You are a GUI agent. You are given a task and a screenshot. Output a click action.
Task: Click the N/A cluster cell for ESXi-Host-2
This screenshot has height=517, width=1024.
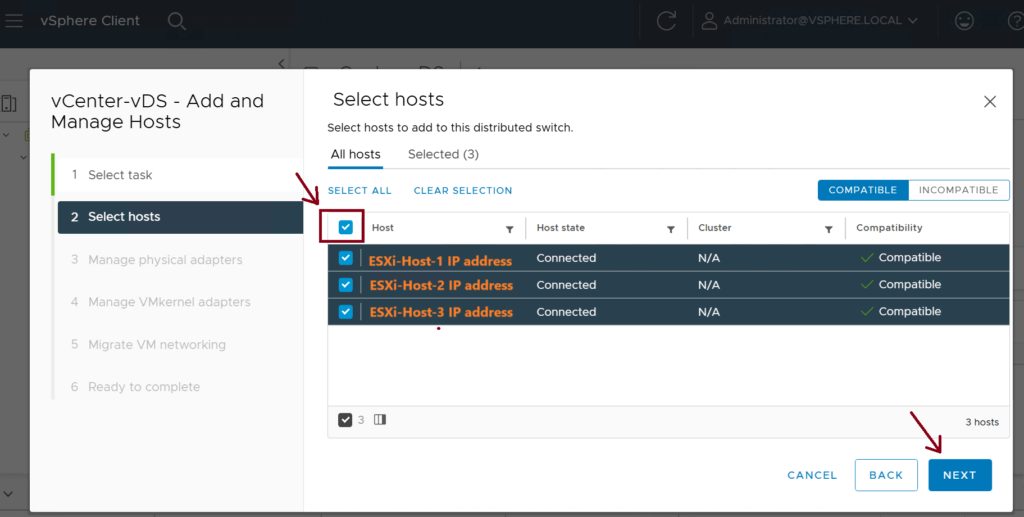(709, 285)
